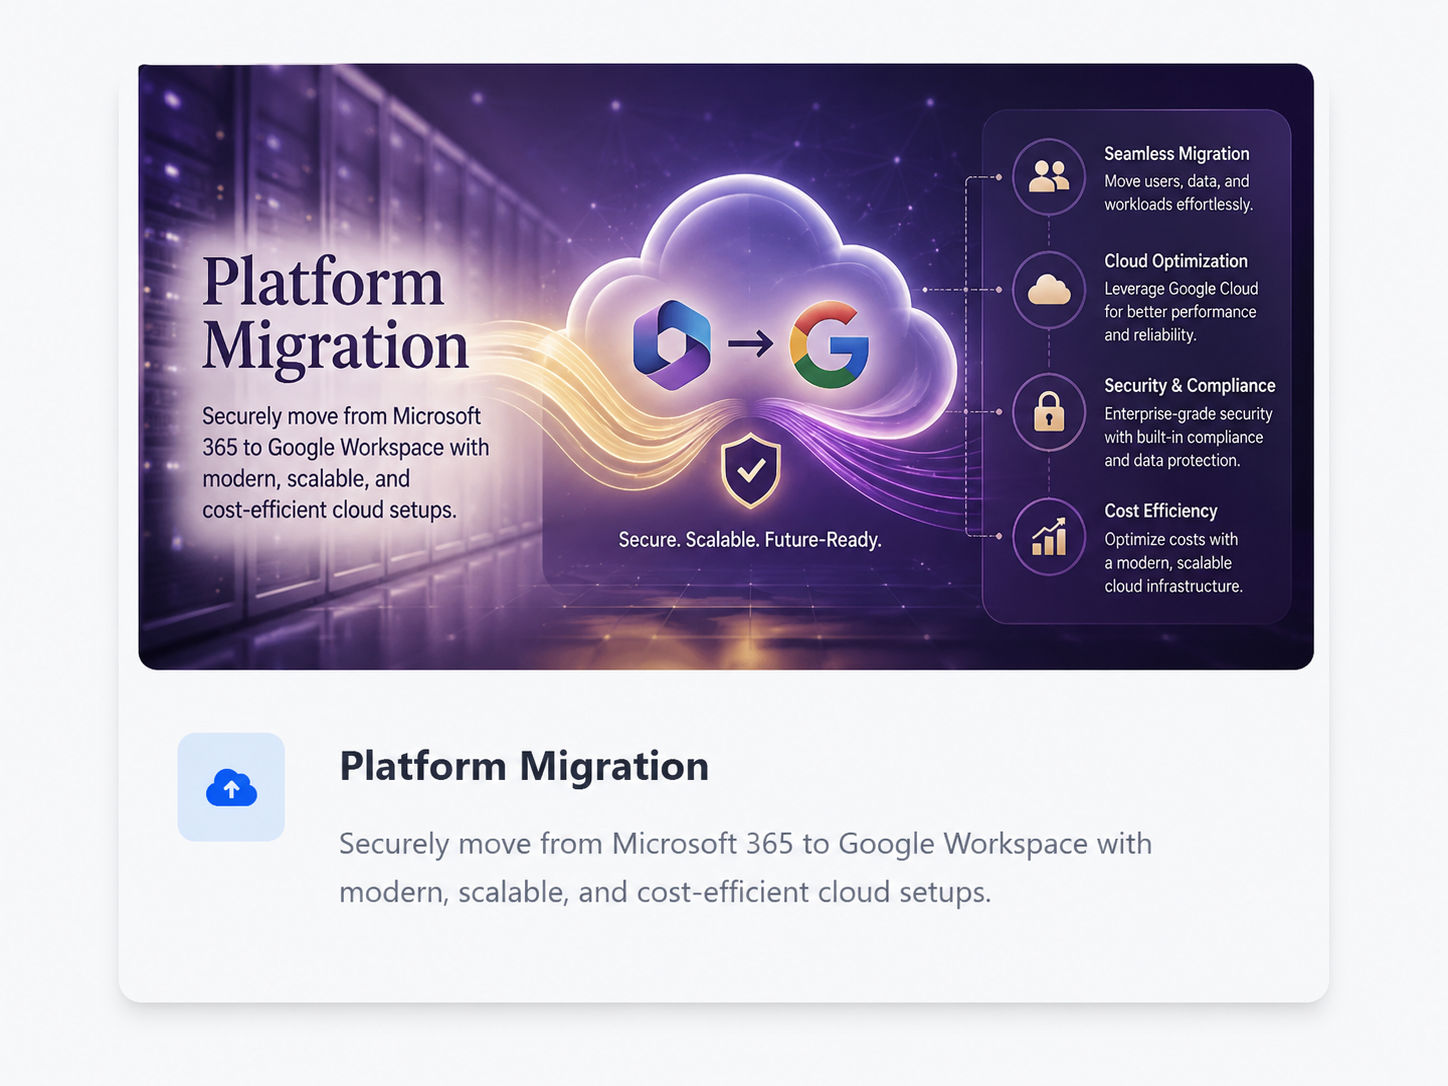The width and height of the screenshot is (1448, 1086).
Task: Click the card description below the heading
Action: click(x=745, y=867)
